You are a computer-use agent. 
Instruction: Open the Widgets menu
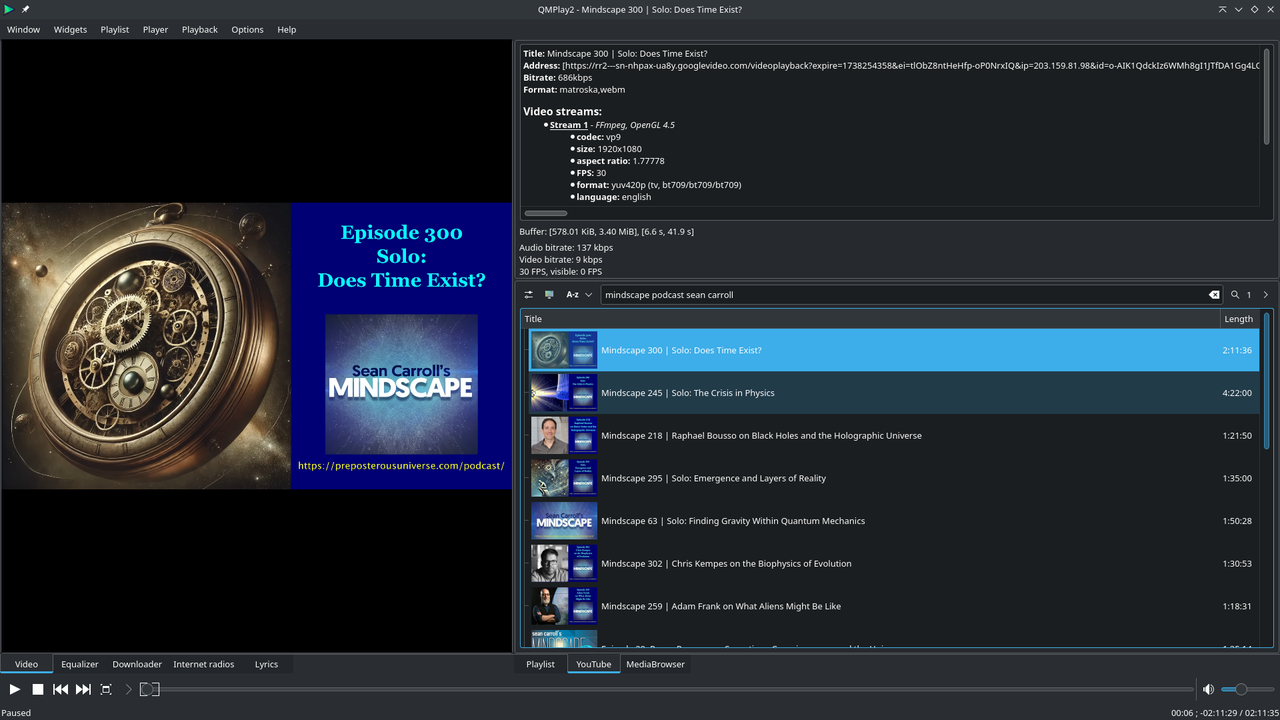click(70, 29)
